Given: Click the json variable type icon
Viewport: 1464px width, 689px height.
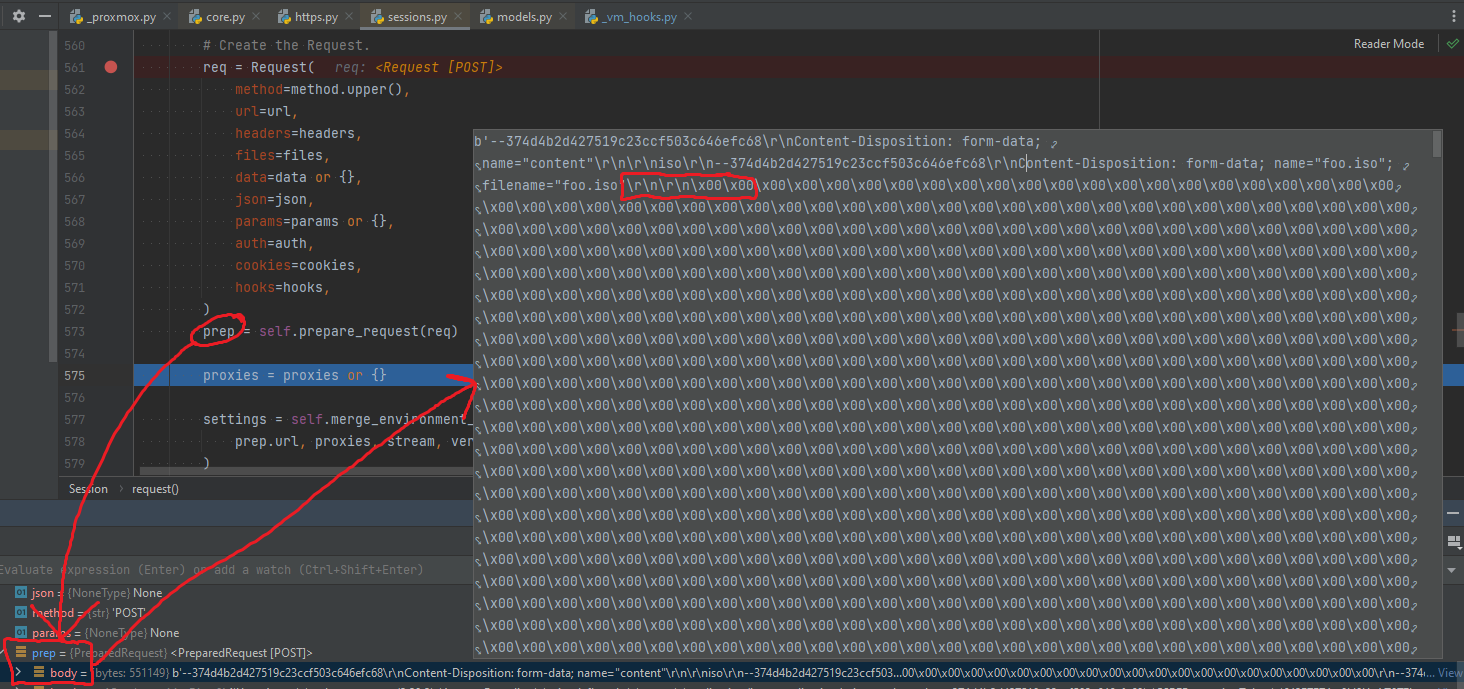Looking at the screenshot, I should coord(21,593).
